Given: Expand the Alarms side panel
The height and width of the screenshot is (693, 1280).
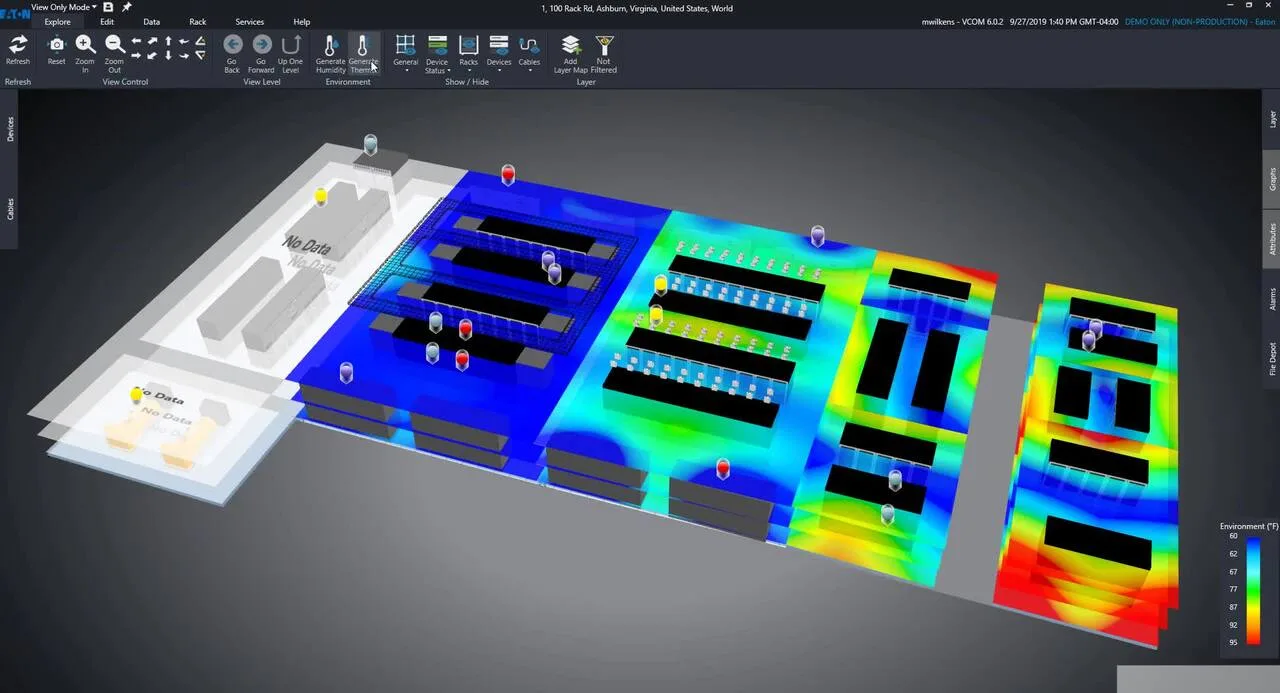Looking at the screenshot, I should 1272,299.
